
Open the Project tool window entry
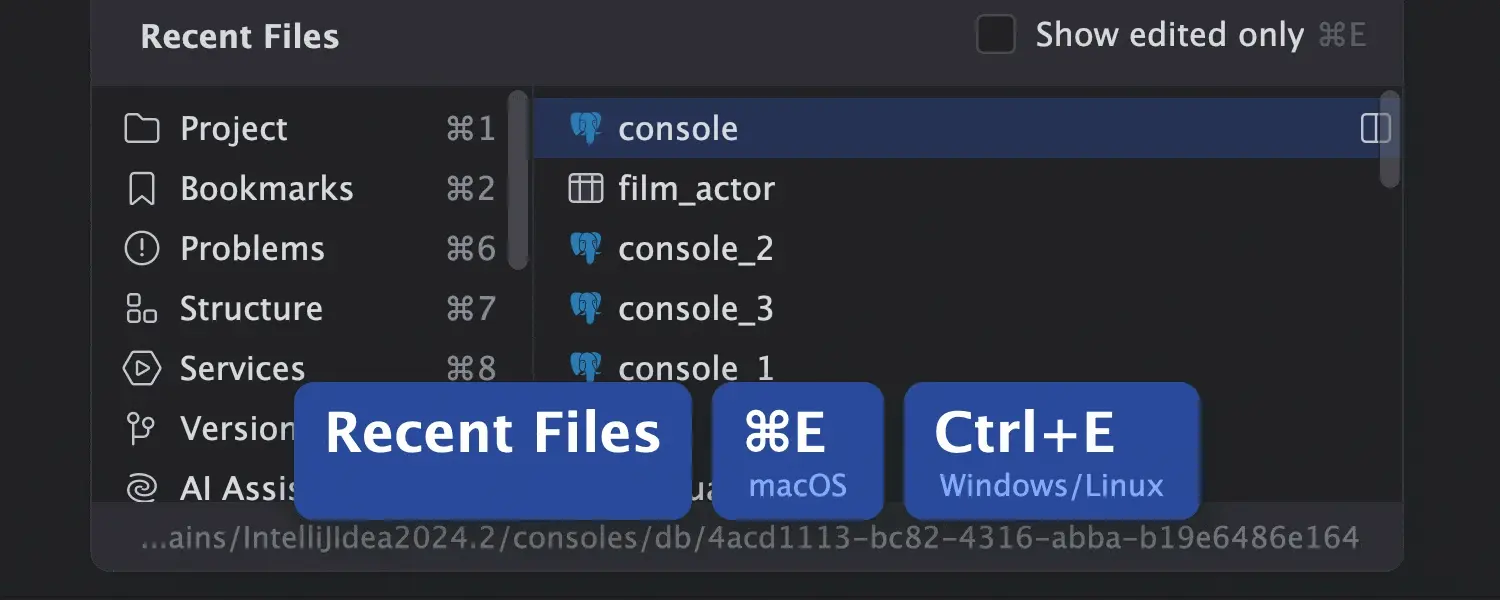point(233,128)
